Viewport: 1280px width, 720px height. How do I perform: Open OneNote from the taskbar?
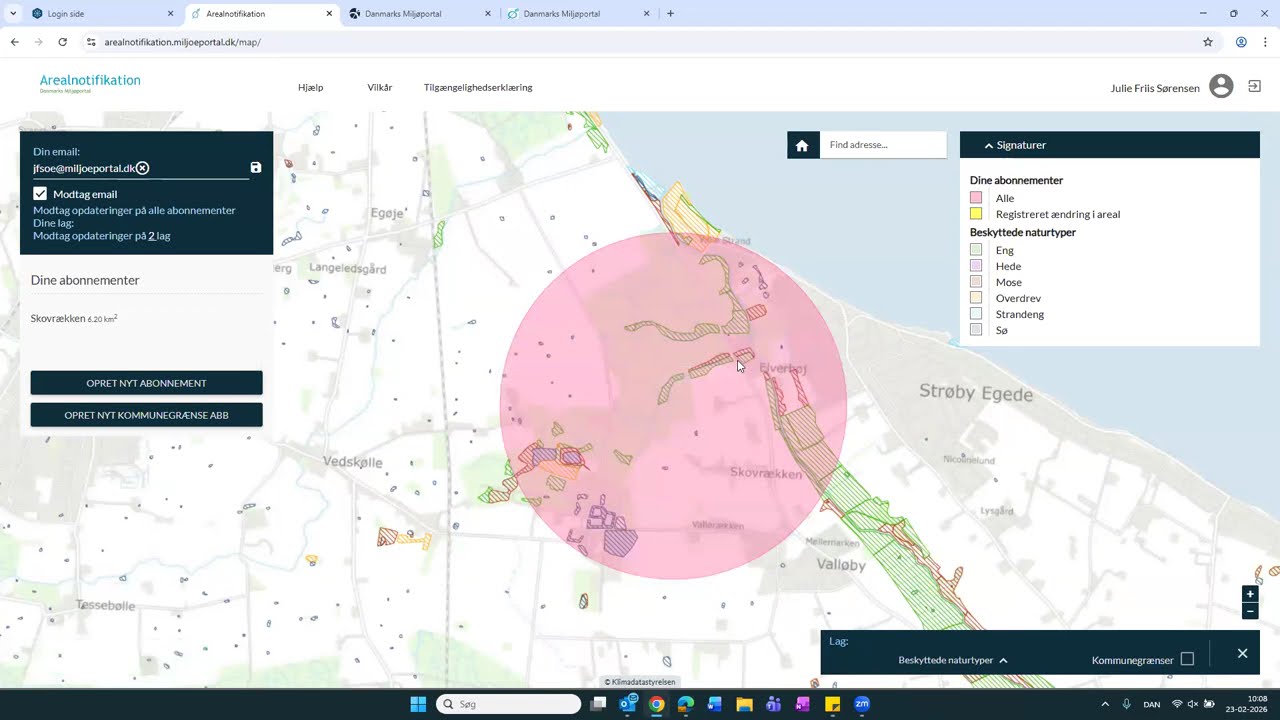[x=802, y=704]
